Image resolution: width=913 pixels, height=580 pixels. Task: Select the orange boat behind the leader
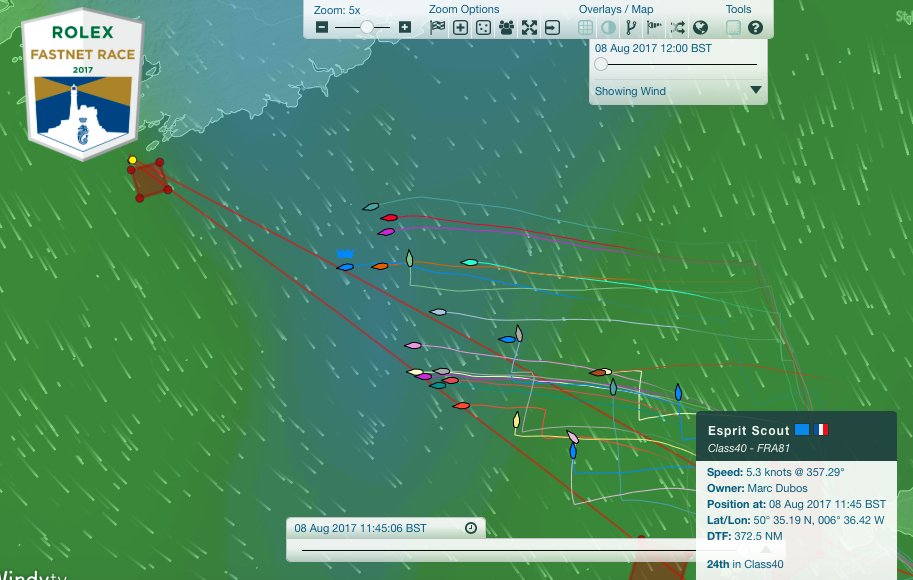[x=380, y=266]
